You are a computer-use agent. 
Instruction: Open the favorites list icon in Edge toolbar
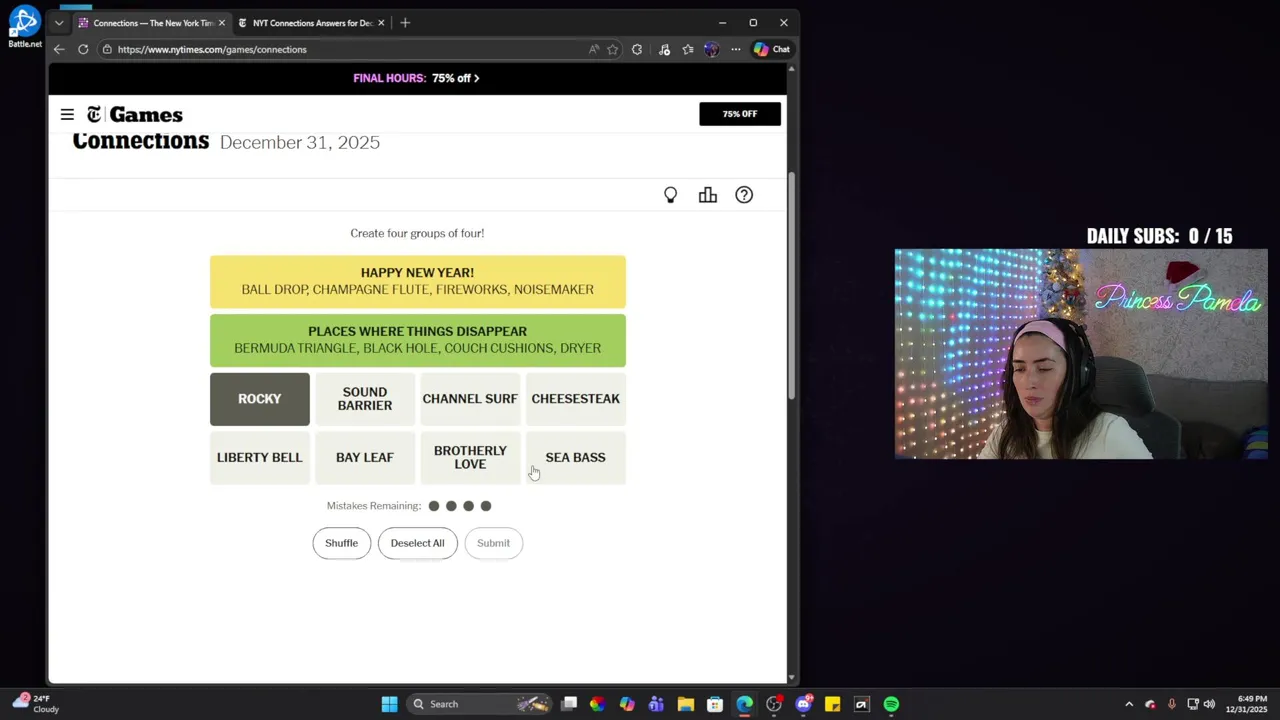tap(688, 49)
